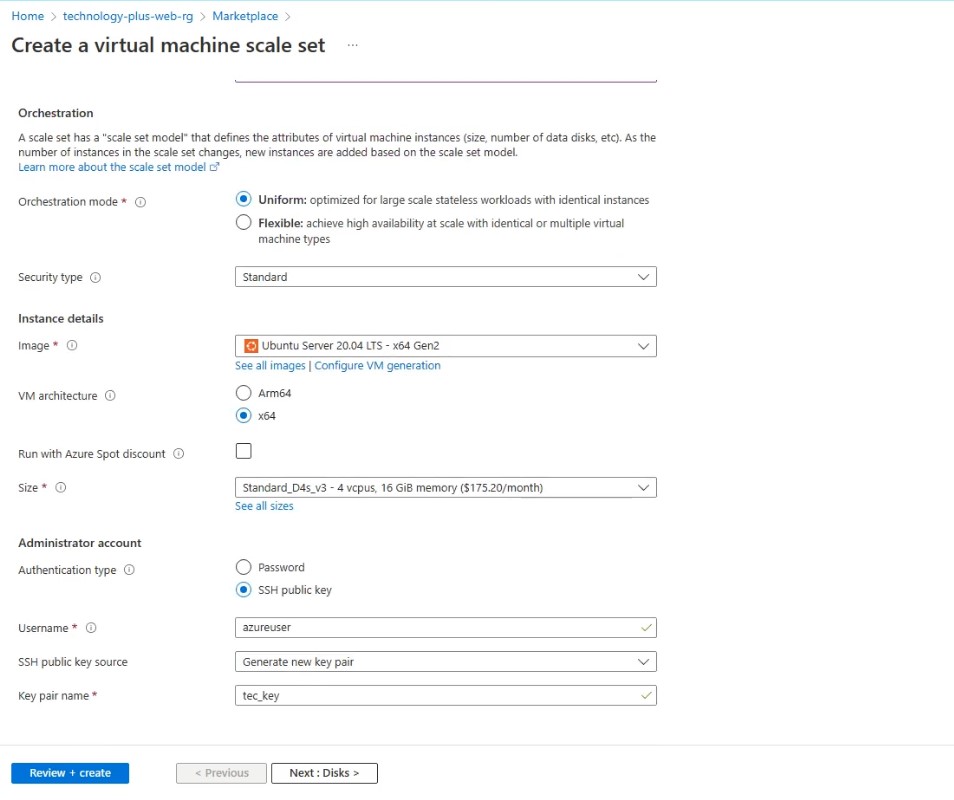Navigate to Home in the breadcrumb
The image size is (954, 800).
point(27,16)
